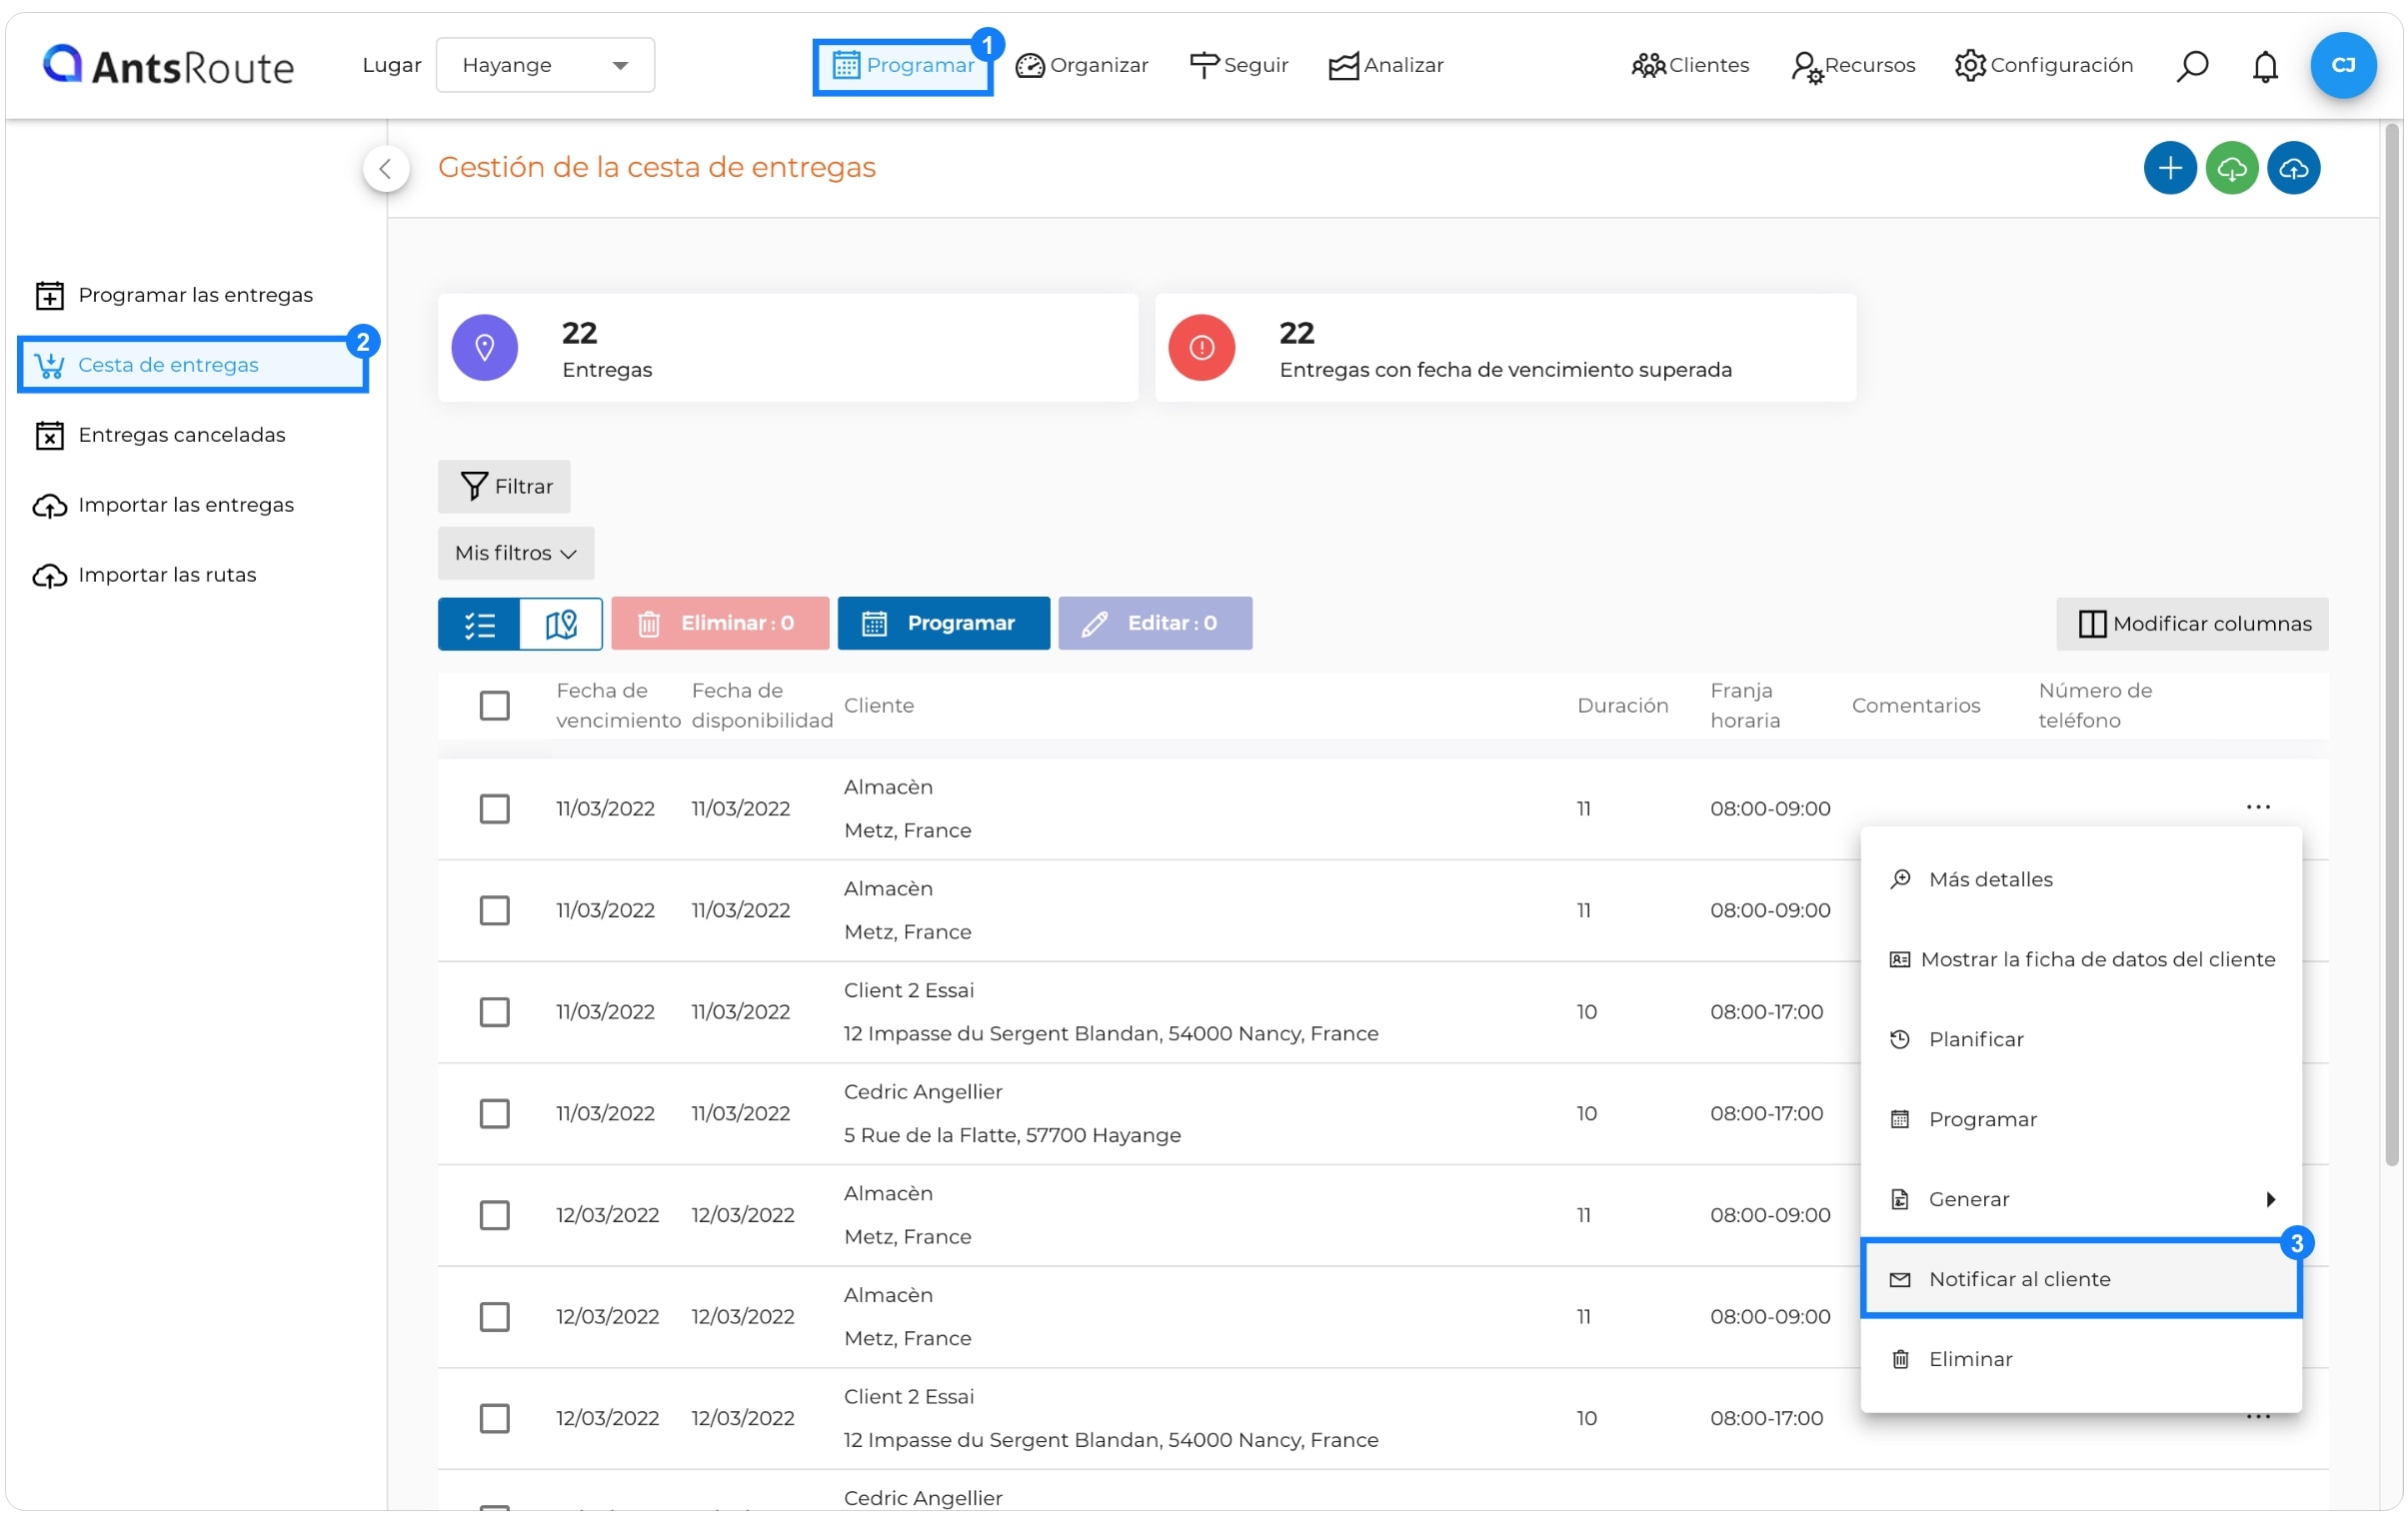Click the overdue deliveries summary card
The width and height of the screenshot is (2408, 1522).
(1505, 348)
